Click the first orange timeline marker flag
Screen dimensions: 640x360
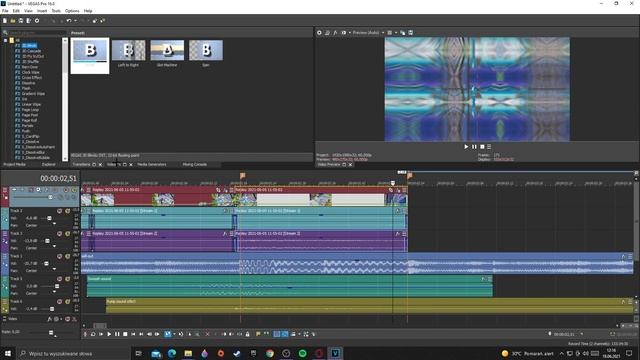[242, 176]
